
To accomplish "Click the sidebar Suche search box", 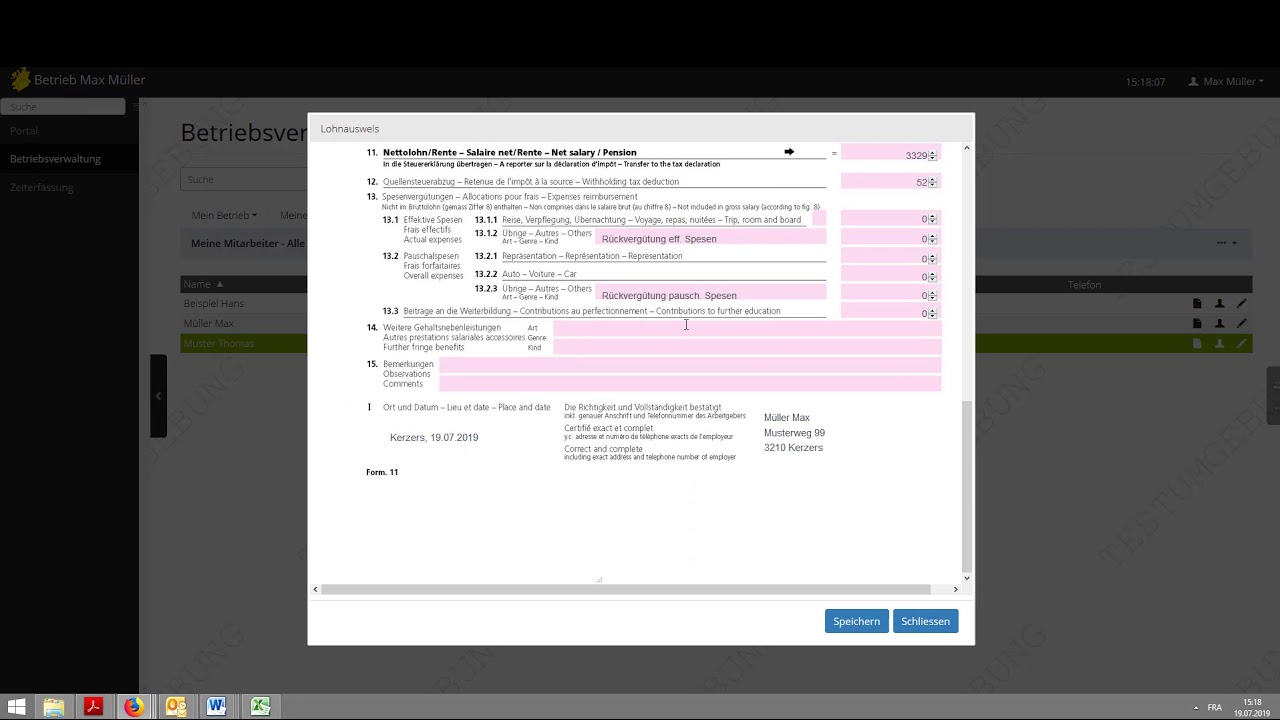I will [63, 106].
